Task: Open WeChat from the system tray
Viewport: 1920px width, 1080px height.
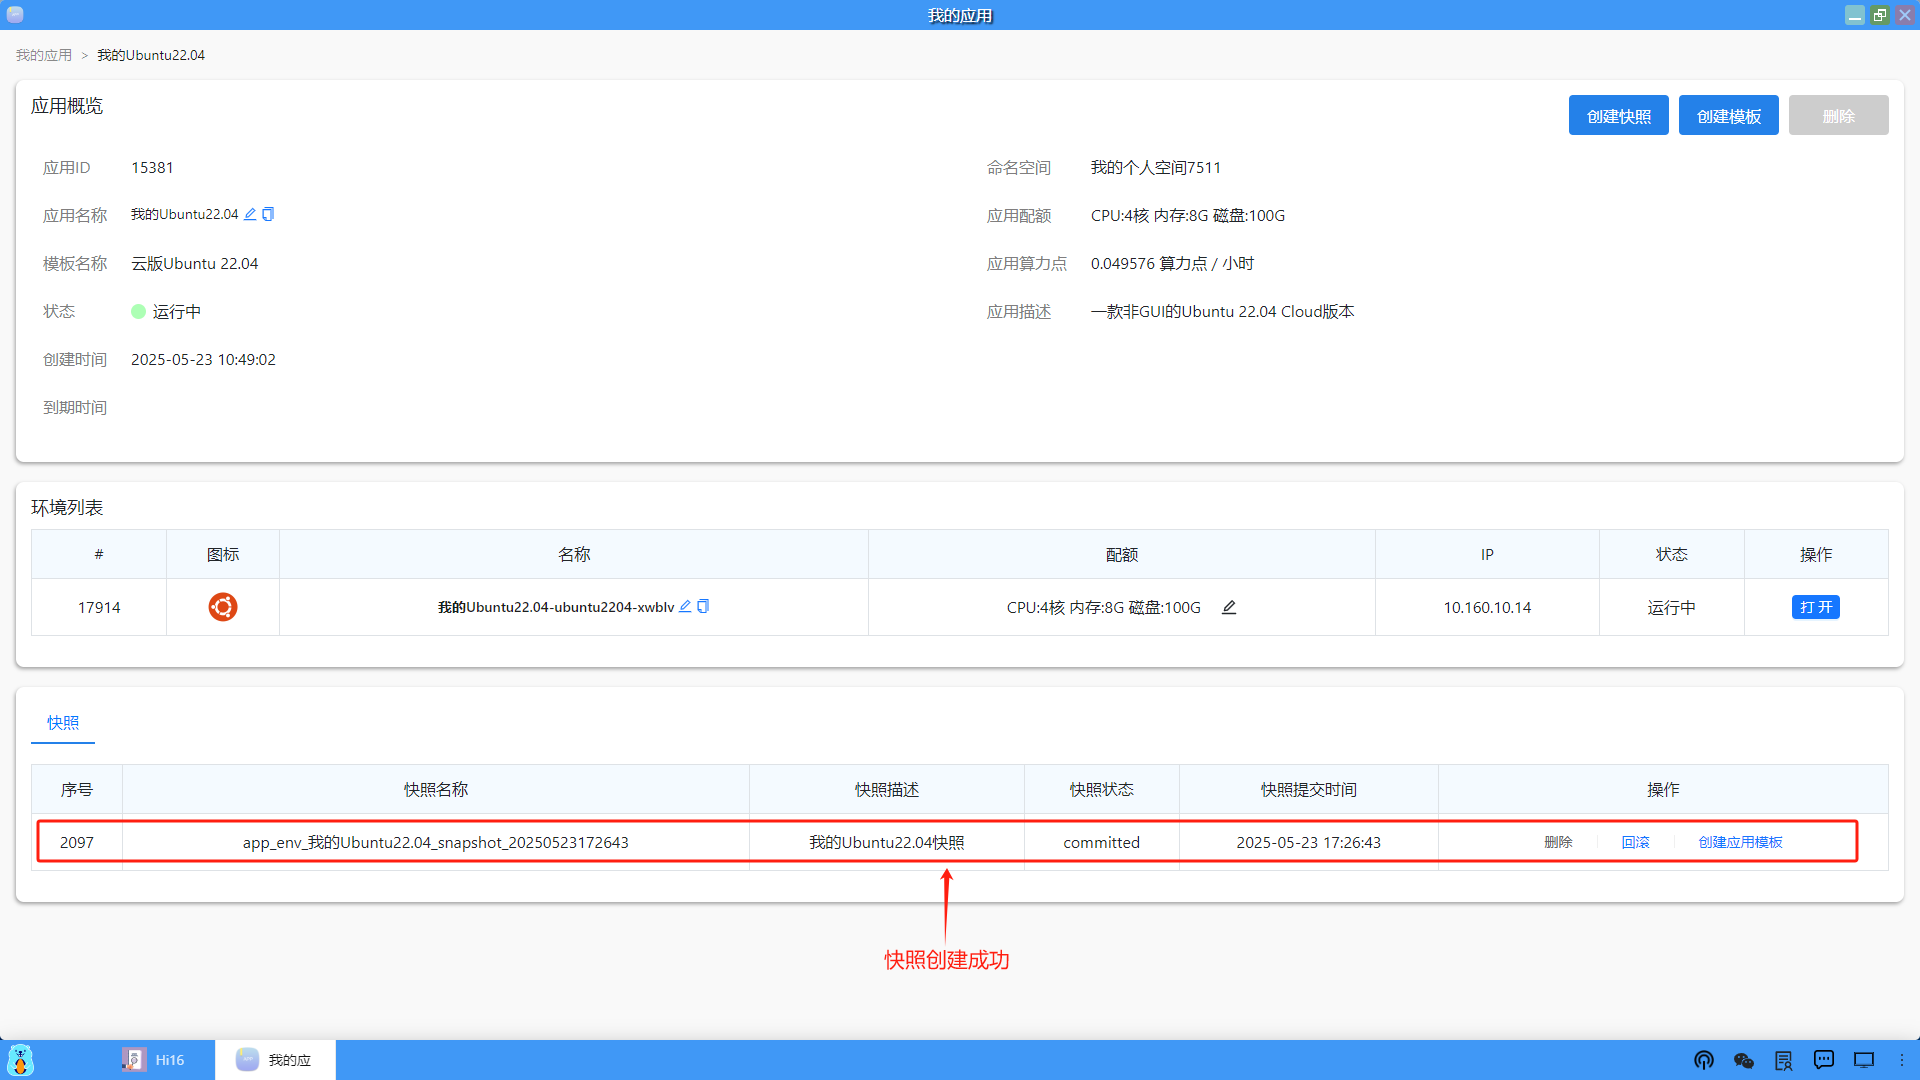Action: (x=1743, y=1060)
